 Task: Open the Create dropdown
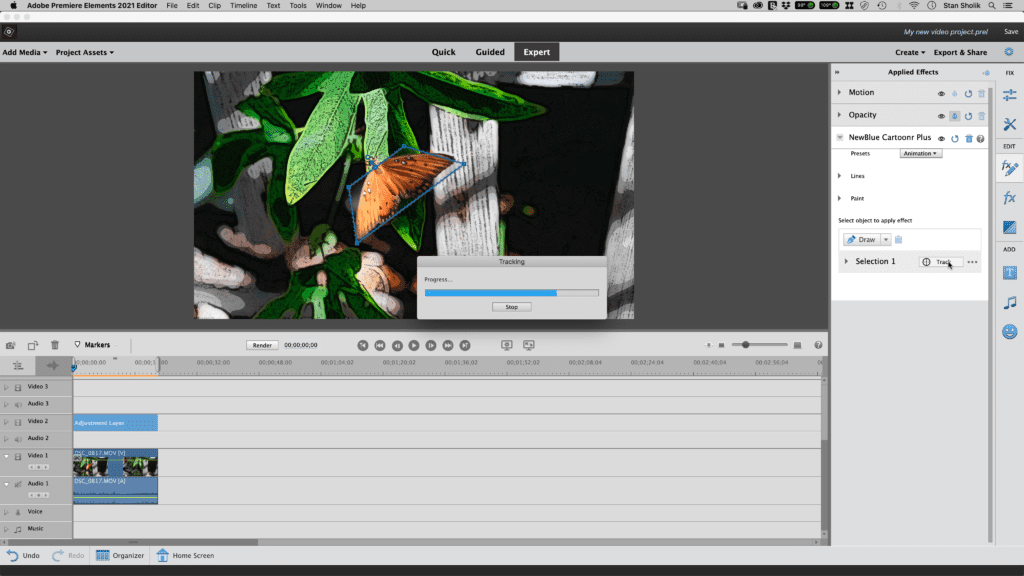[910, 52]
